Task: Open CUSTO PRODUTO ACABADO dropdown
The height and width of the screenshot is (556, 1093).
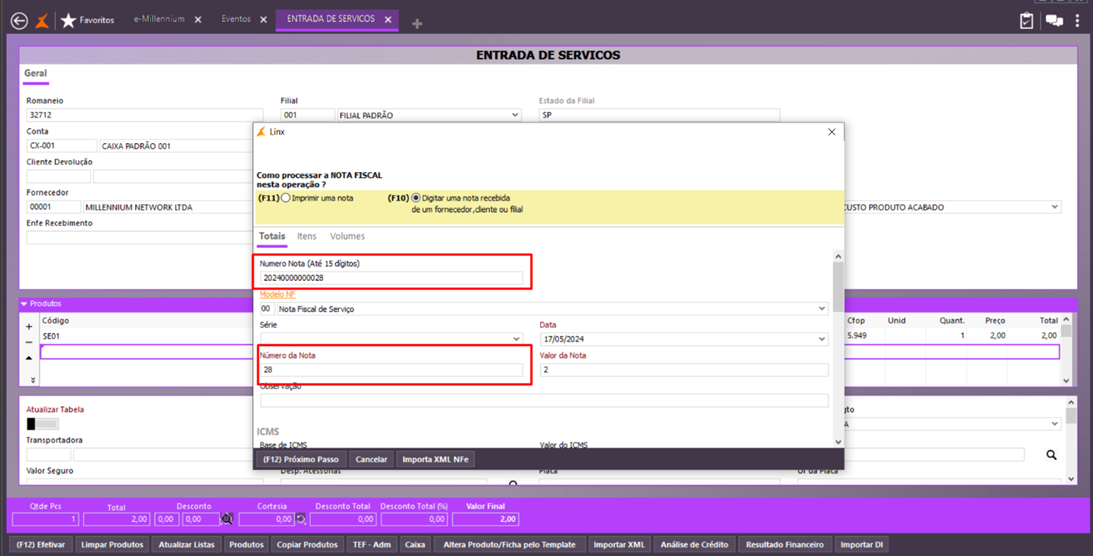Action: tap(1055, 207)
